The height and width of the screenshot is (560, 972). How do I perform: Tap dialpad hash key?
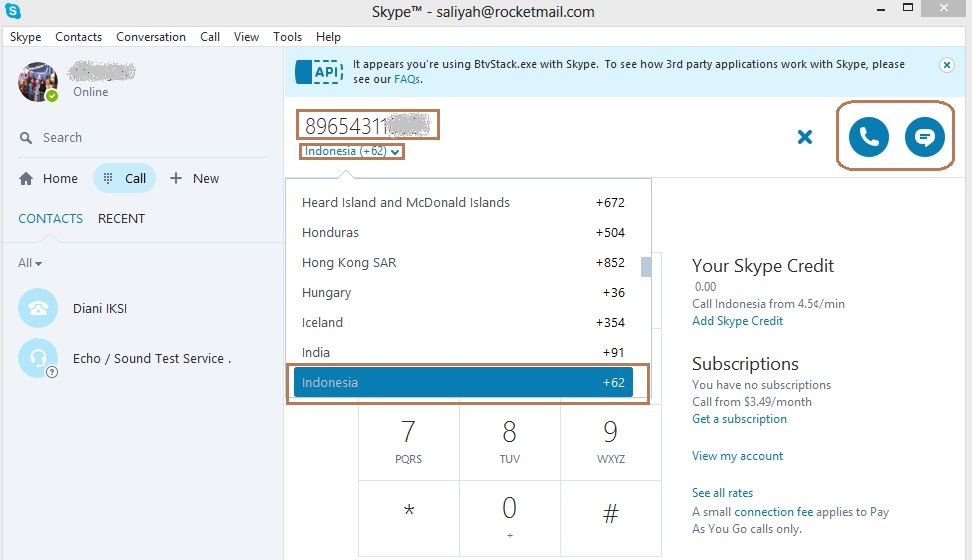pos(611,518)
